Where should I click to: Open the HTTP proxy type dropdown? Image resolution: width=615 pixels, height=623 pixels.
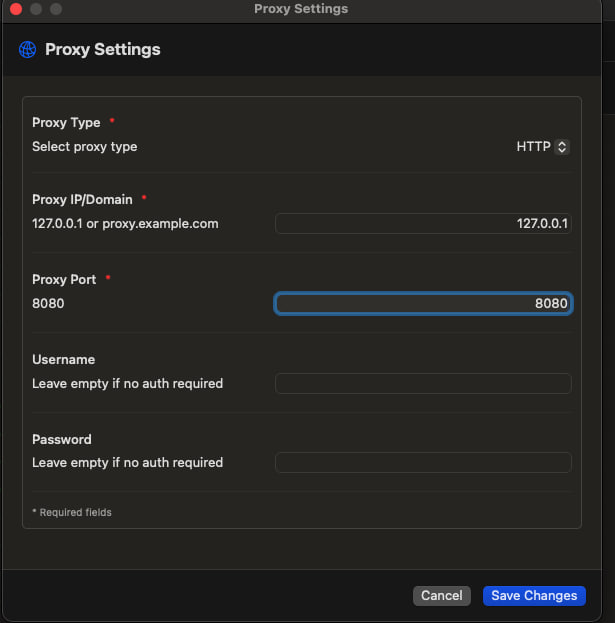tap(541, 146)
